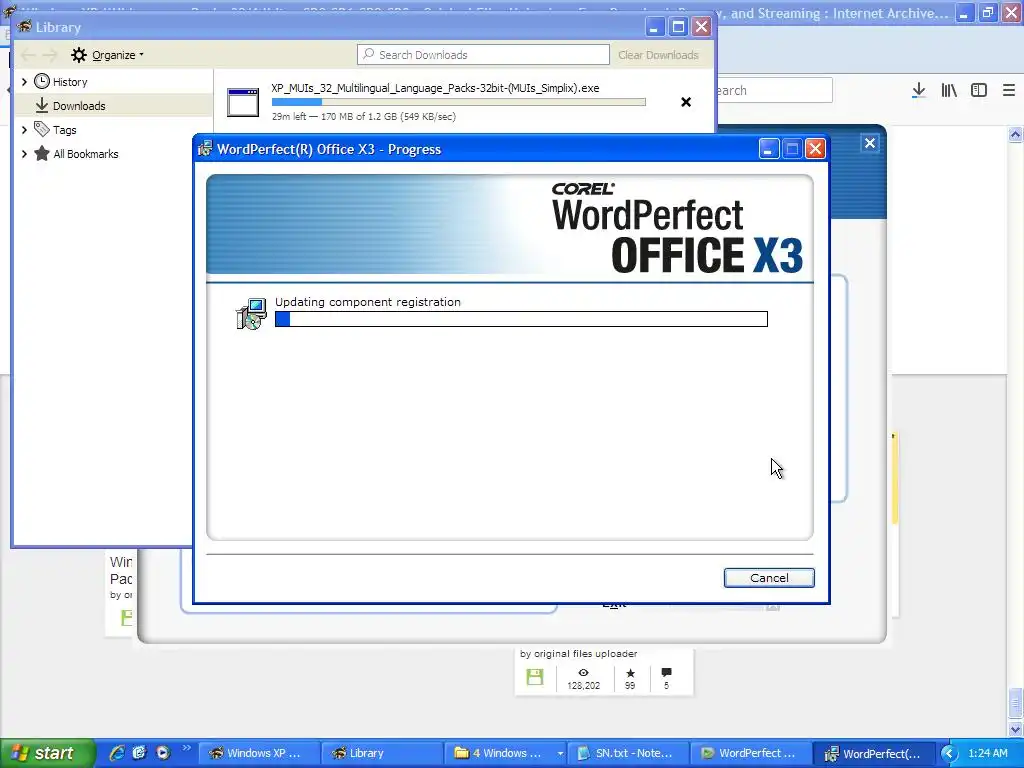The width and height of the screenshot is (1024, 768).
Task: Select Downloads in Library sidebar
Action: pyautogui.click(x=79, y=106)
